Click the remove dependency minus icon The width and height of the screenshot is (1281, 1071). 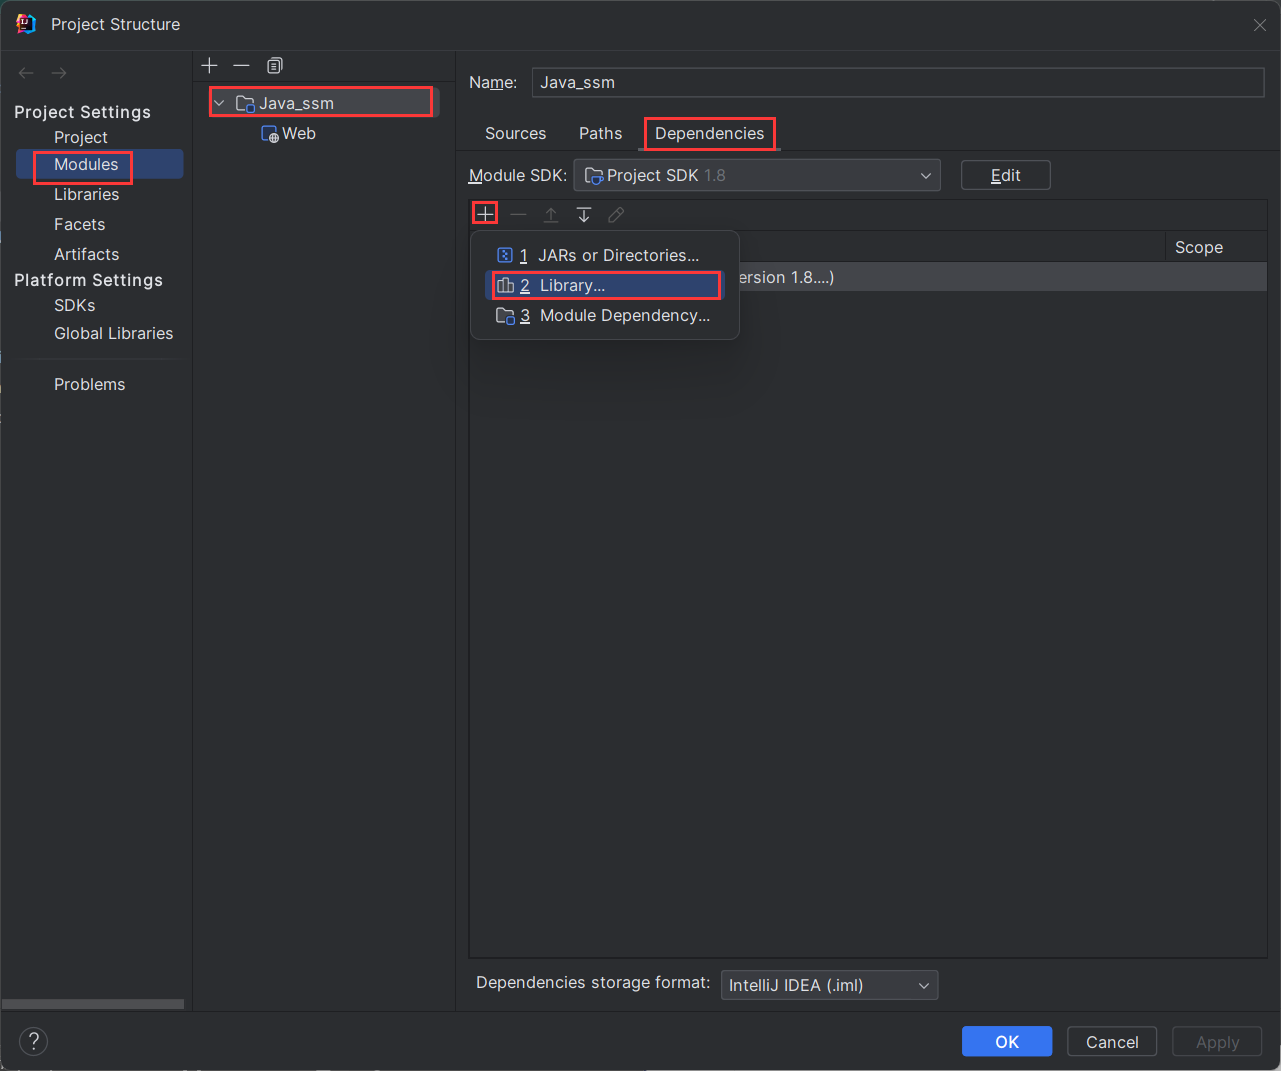(518, 214)
